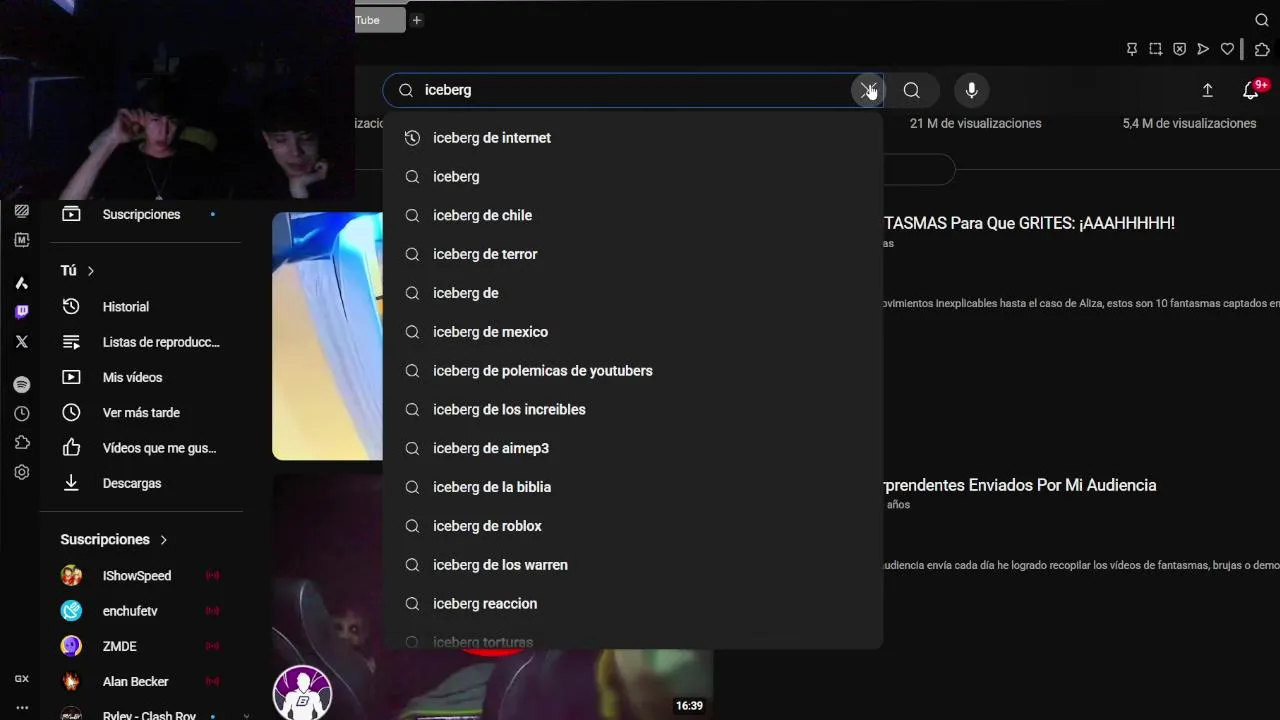This screenshot has width=1280, height=720.
Task: Open the Aria AI icon in the sidebar
Action: 22,283
